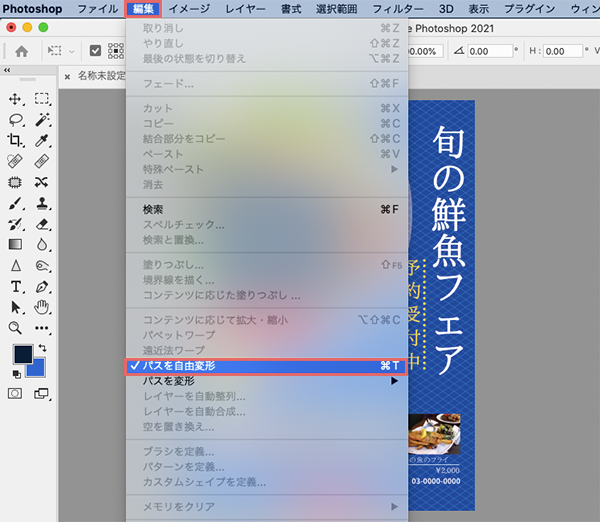
Task: Go to the Home screen
Action: tap(22, 51)
